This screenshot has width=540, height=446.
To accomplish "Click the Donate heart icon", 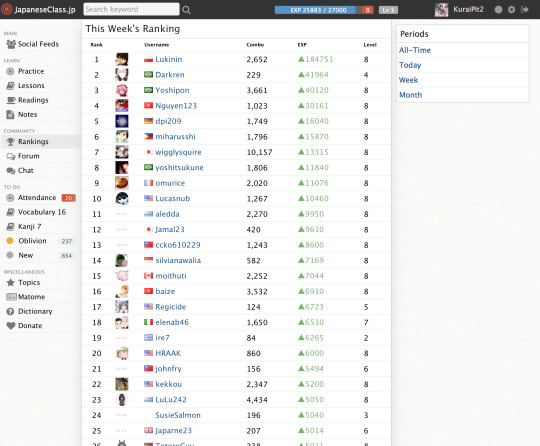I will (x=11, y=326).
